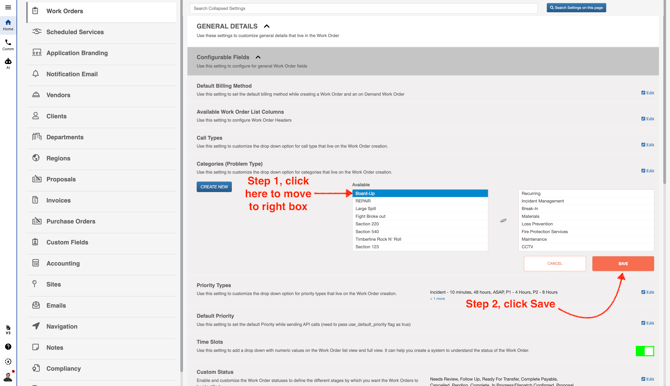Select Break-In in right list
This screenshot has width=670, height=386.
586,209
